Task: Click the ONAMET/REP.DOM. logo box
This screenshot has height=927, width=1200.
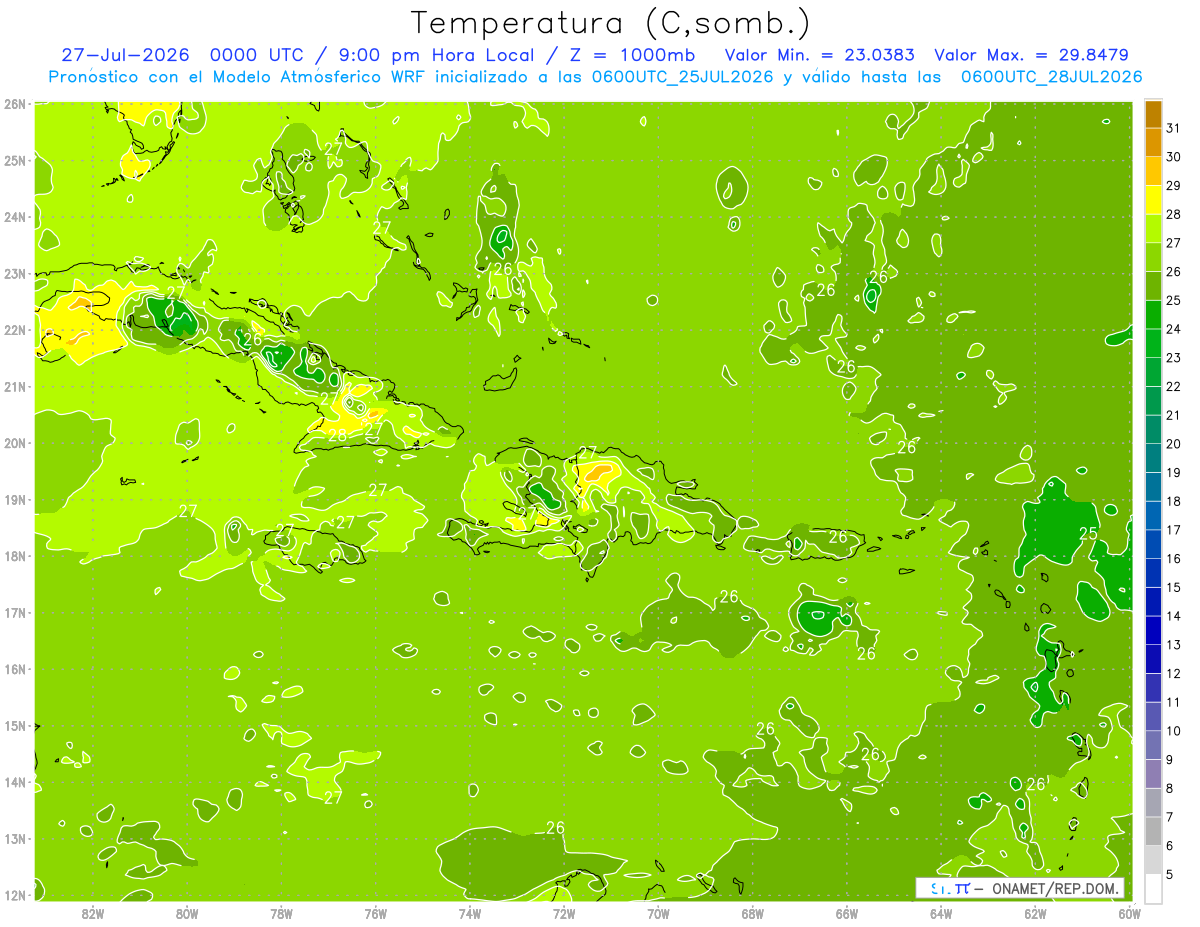Action: [1020, 888]
